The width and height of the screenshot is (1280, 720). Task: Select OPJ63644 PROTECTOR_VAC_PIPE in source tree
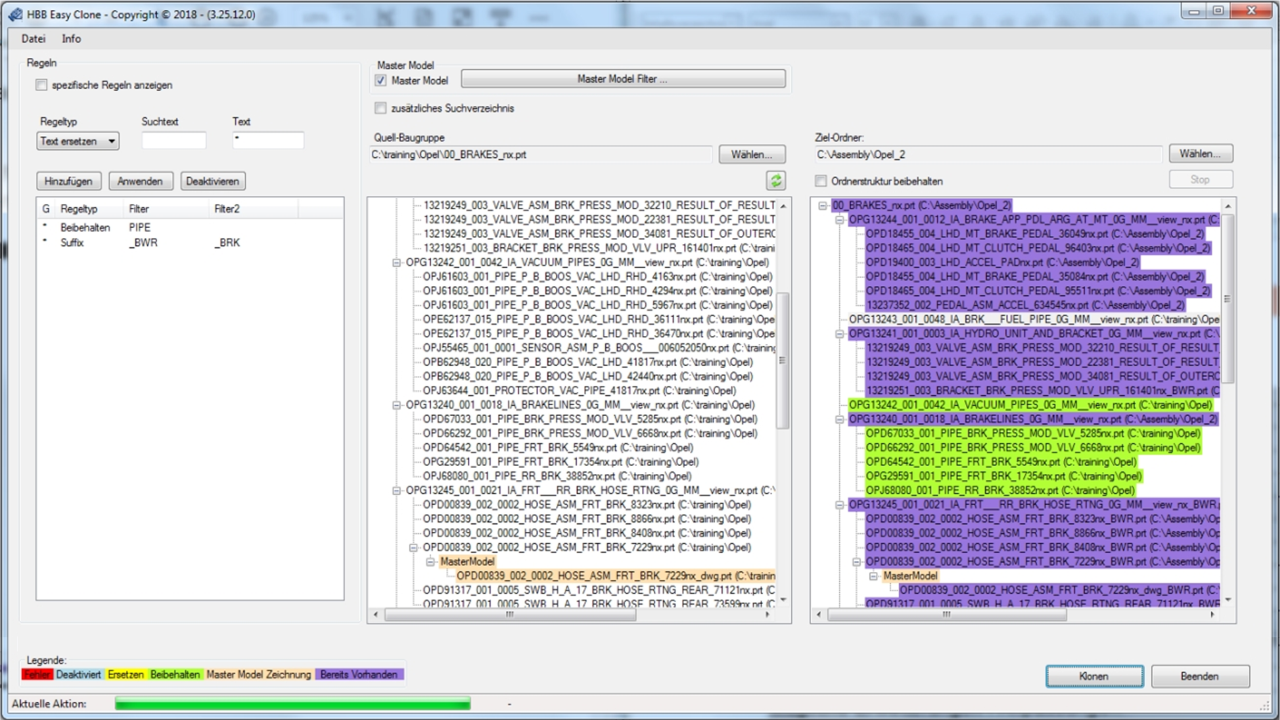579,391
